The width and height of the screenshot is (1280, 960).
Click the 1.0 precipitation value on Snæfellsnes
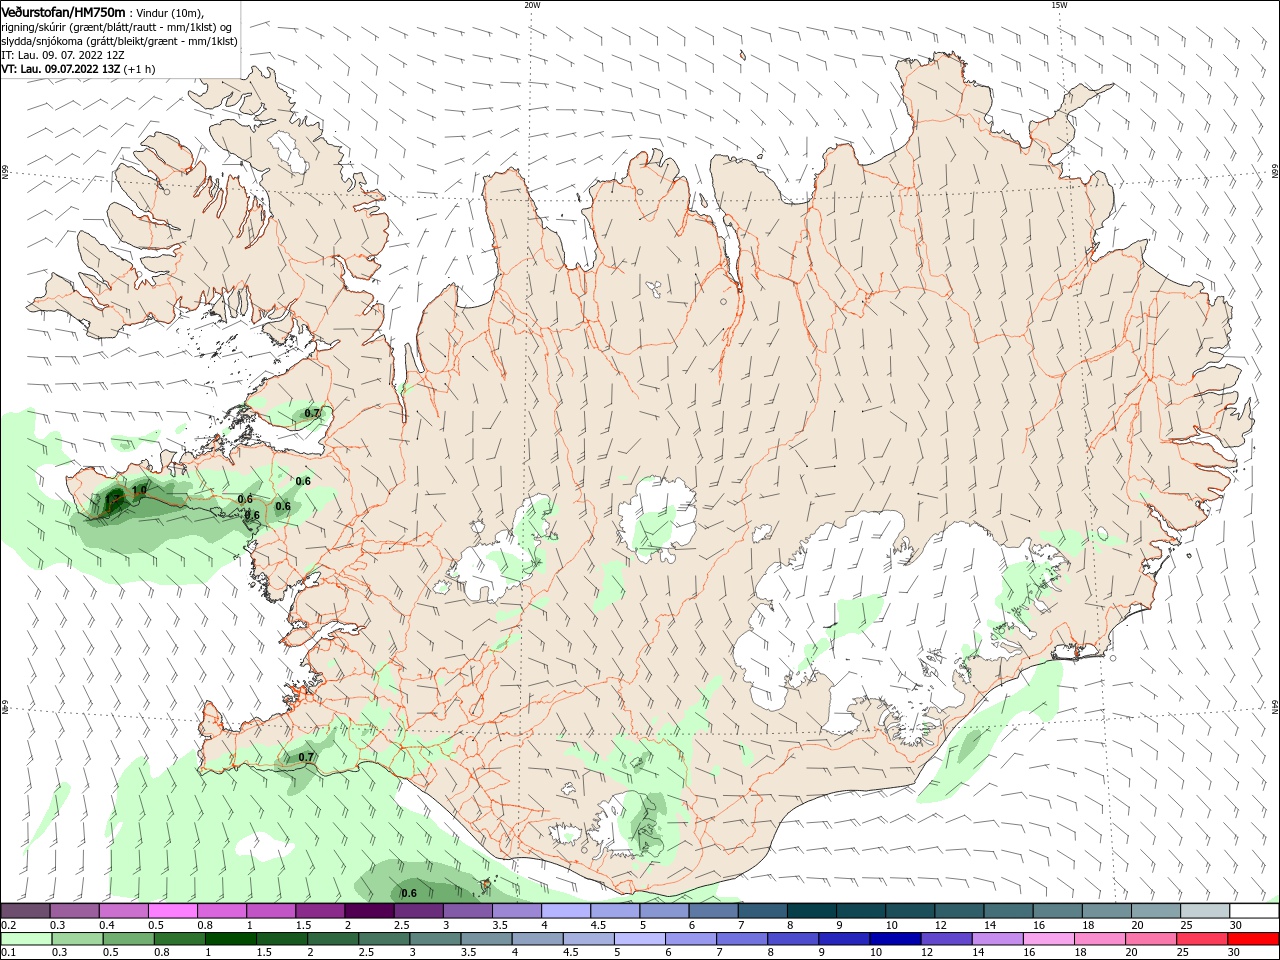click(140, 490)
